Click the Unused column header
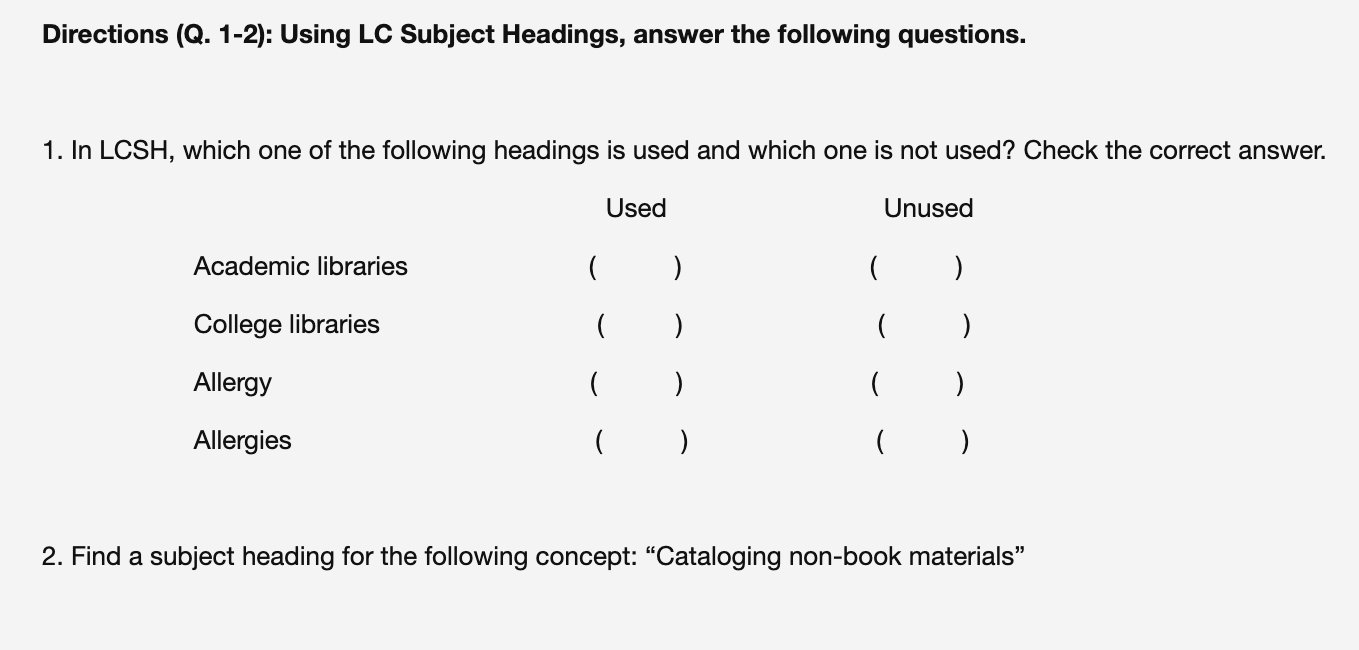This screenshot has height=650, width=1359. point(928,208)
